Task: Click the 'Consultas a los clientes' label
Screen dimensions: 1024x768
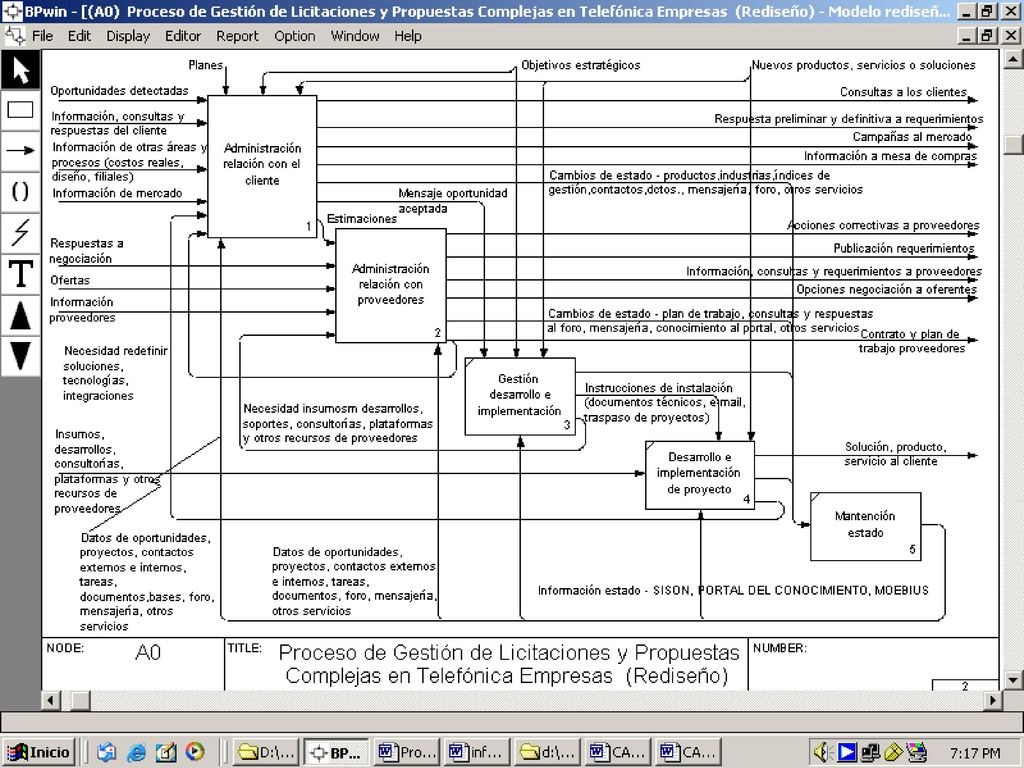Action: 903,92
